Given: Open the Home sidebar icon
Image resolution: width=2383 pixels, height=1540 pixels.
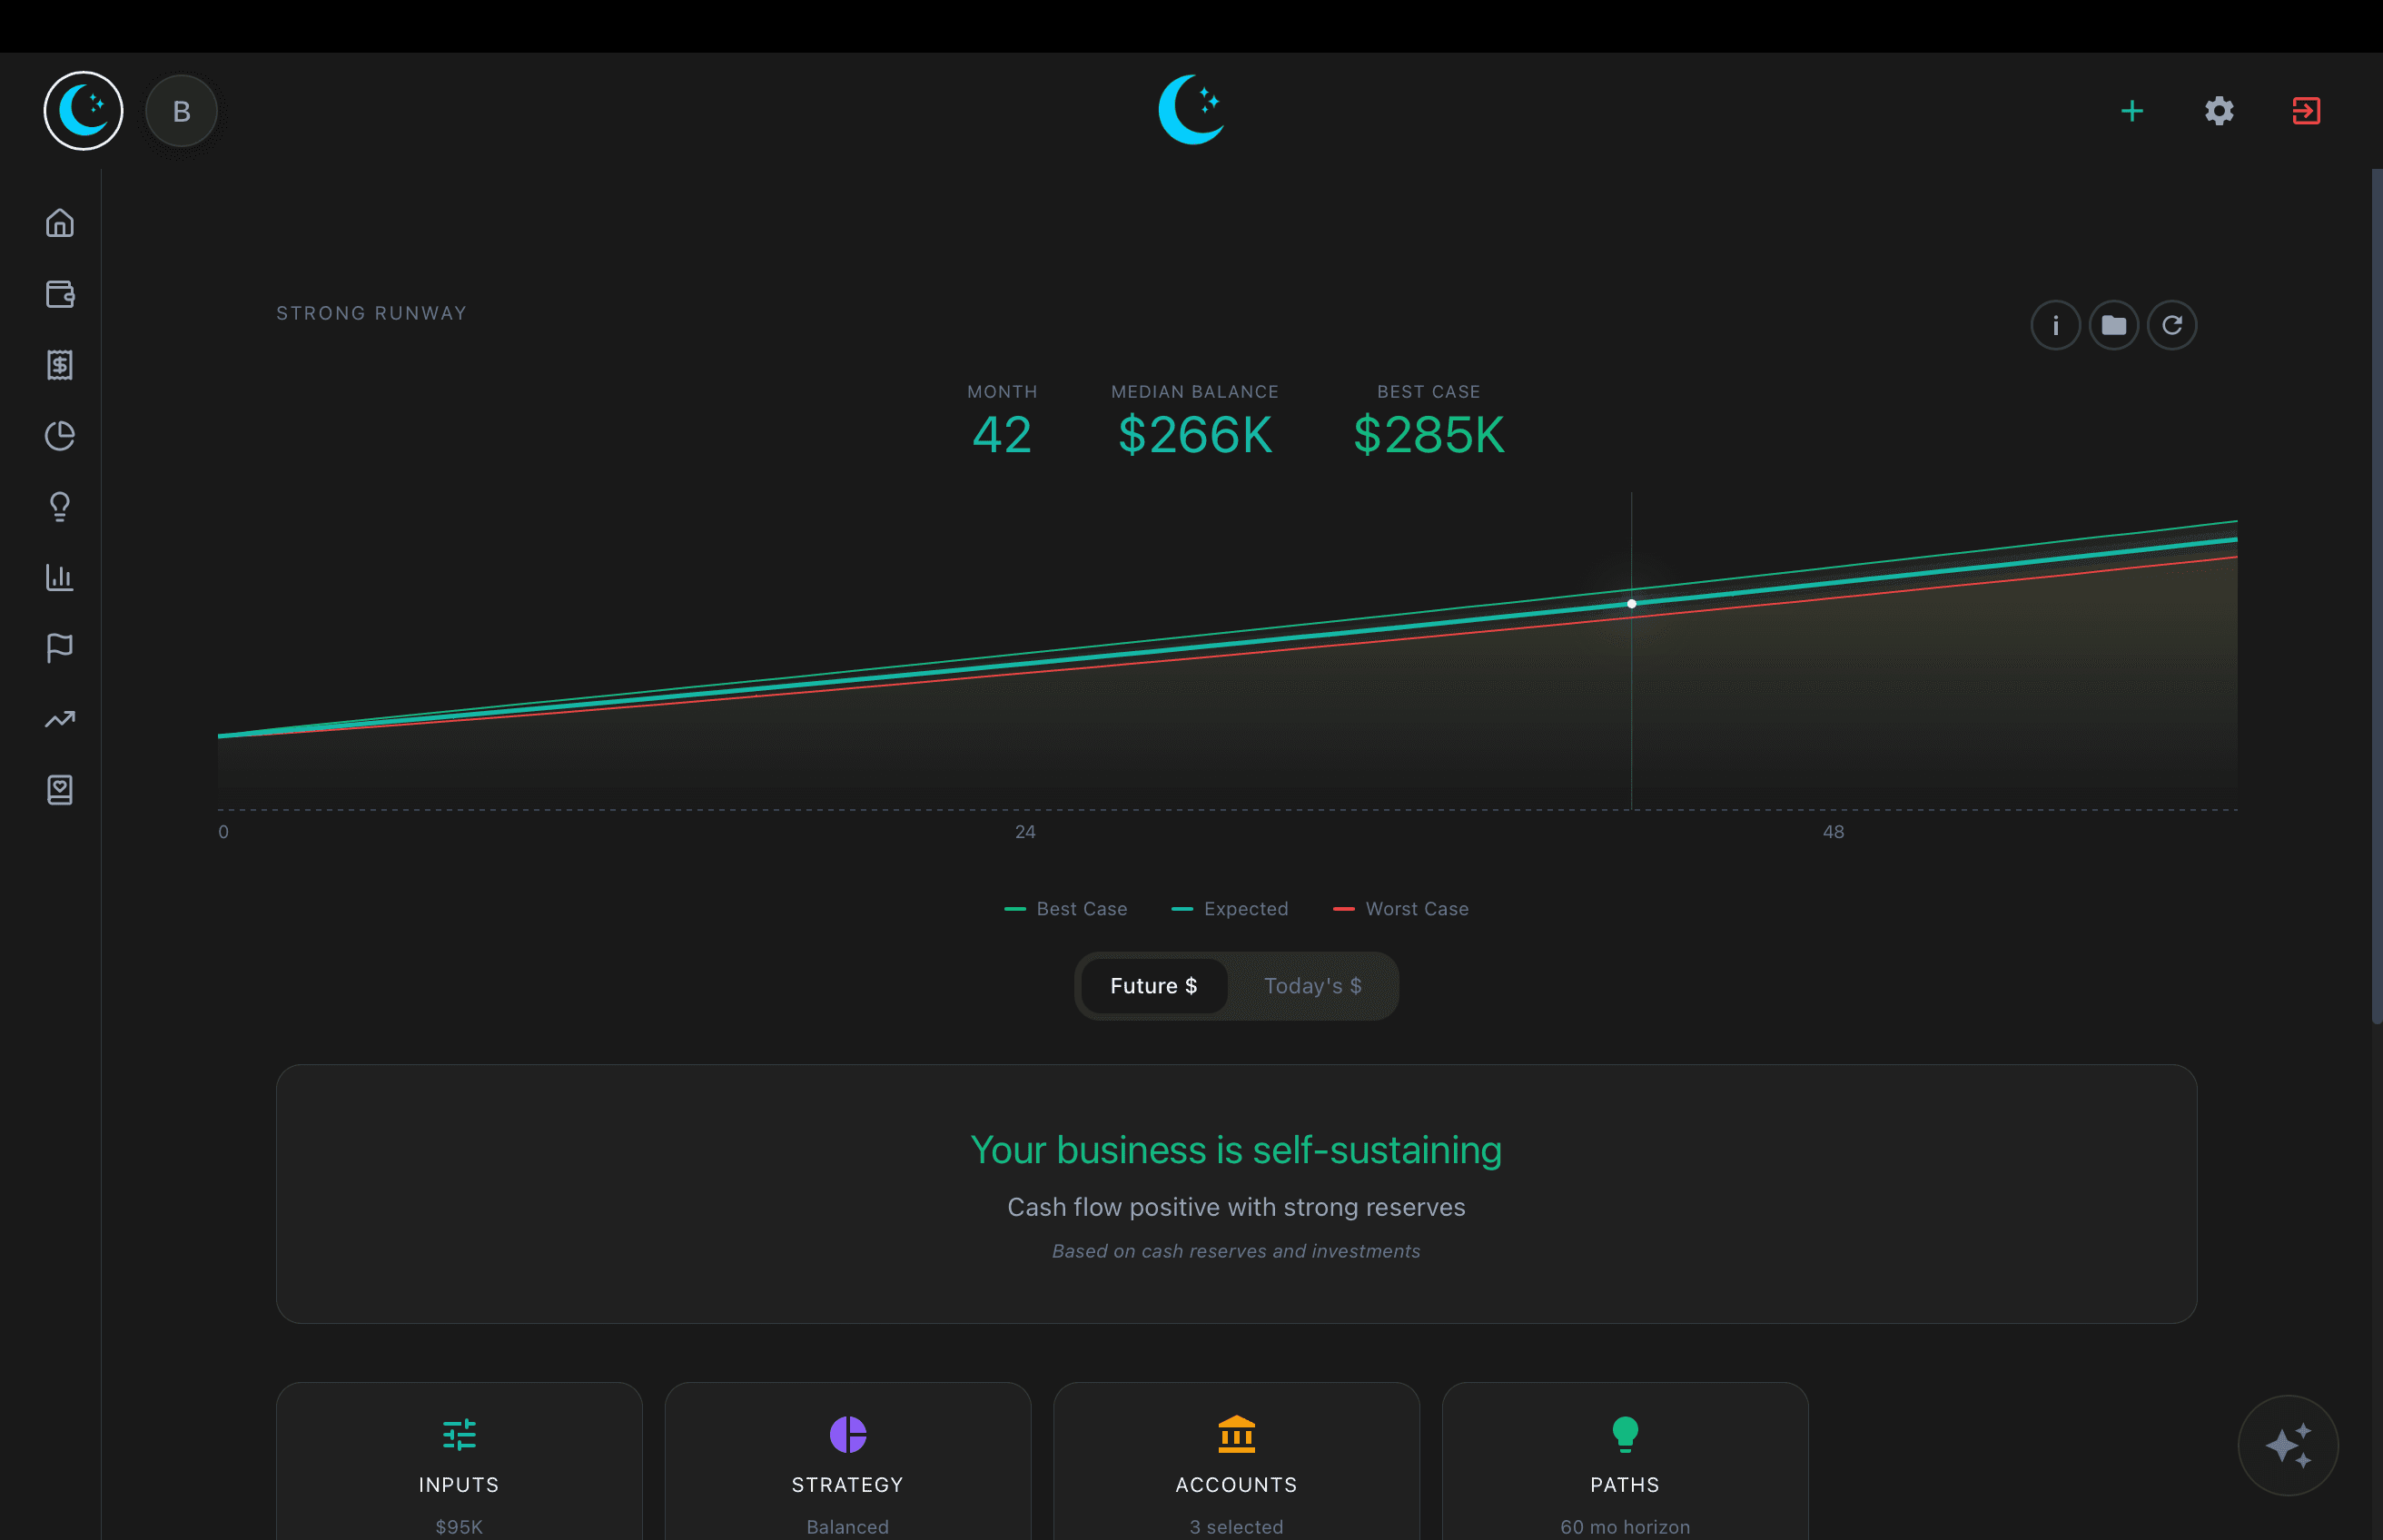Looking at the screenshot, I should tap(60, 223).
